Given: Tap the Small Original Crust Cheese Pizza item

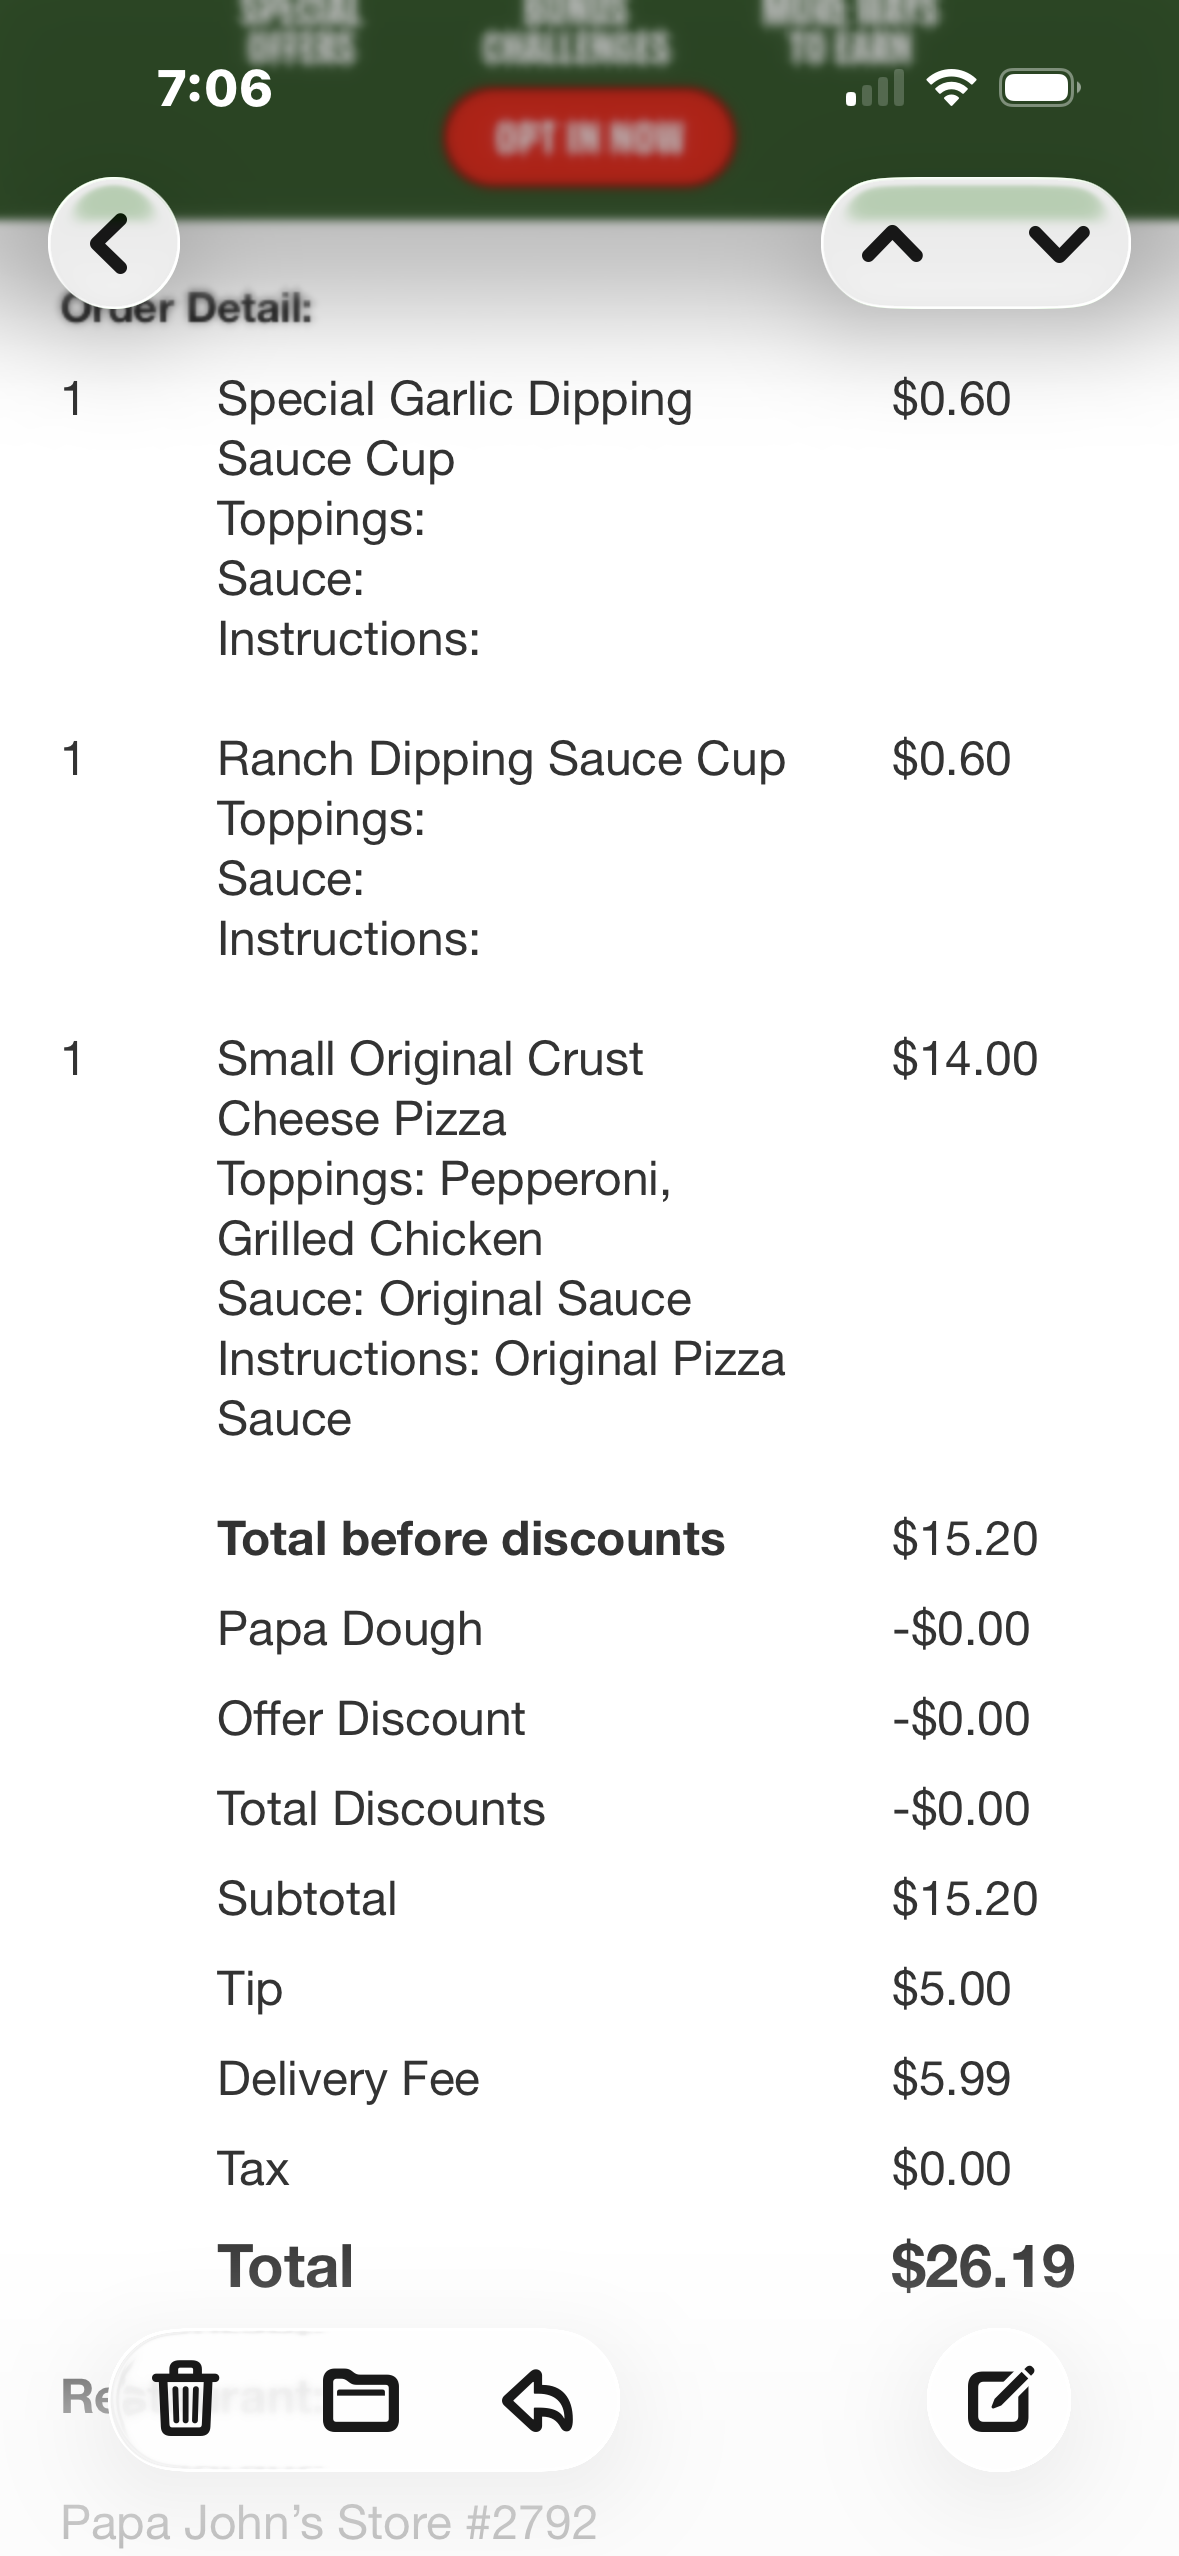Looking at the screenshot, I should [430, 1088].
